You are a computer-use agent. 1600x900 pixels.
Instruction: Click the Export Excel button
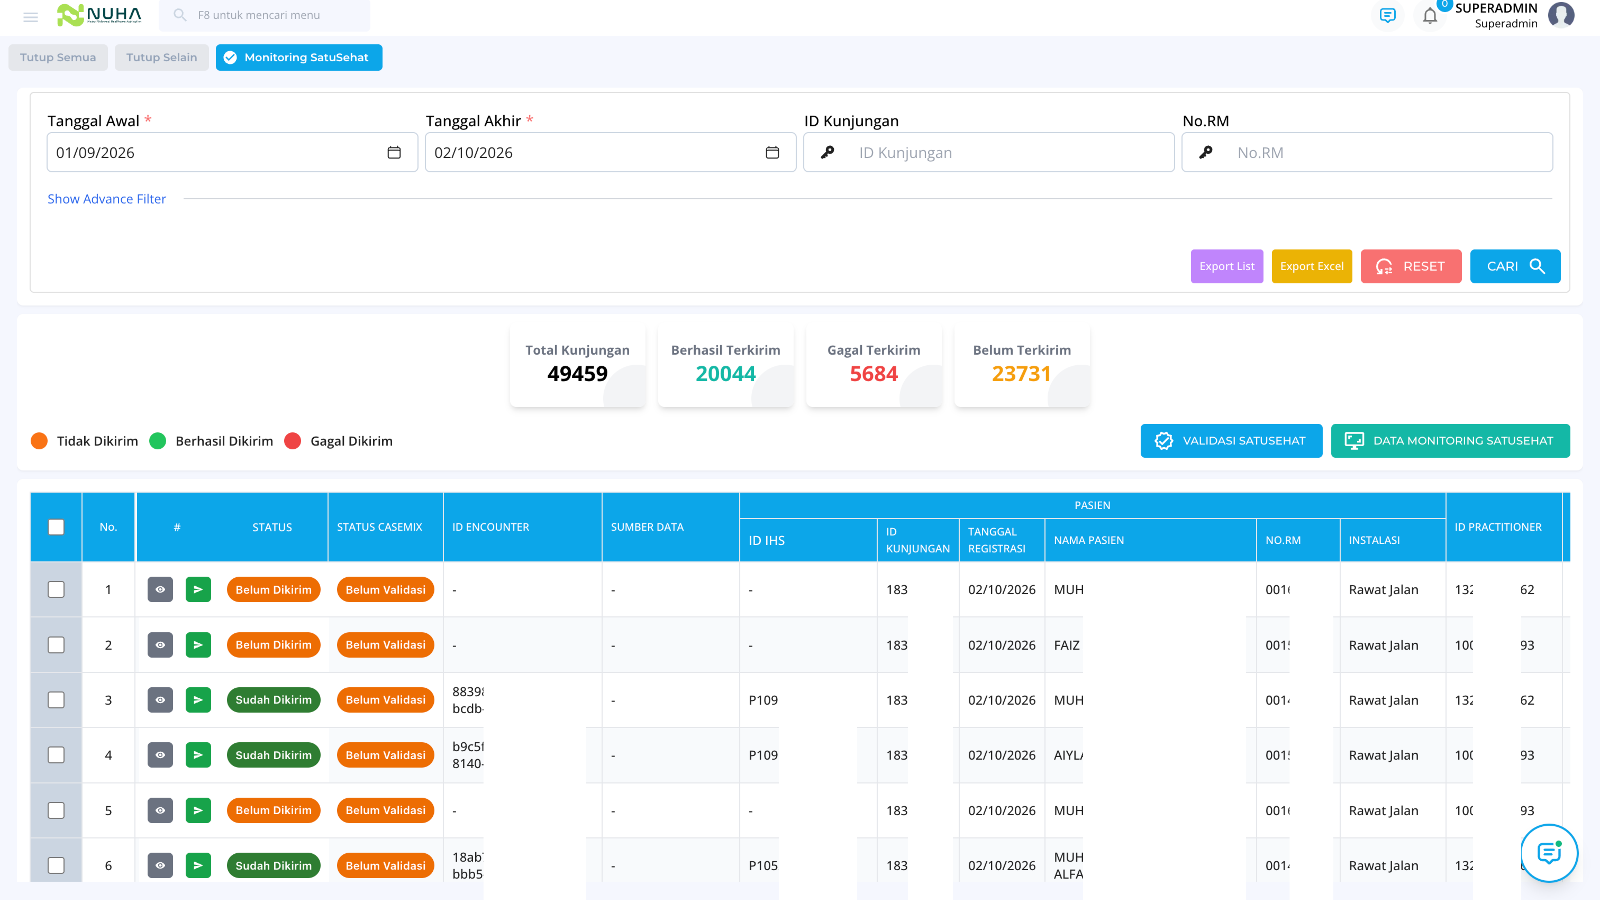coord(1312,266)
